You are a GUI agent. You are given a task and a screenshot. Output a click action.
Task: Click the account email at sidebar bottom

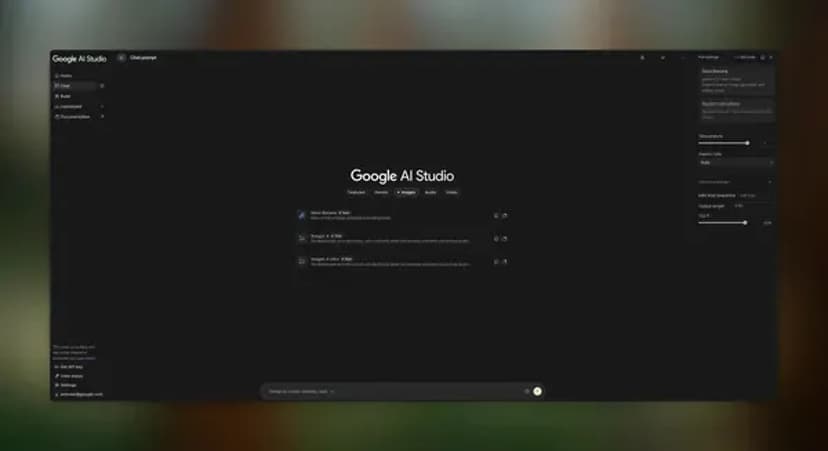click(x=79, y=394)
